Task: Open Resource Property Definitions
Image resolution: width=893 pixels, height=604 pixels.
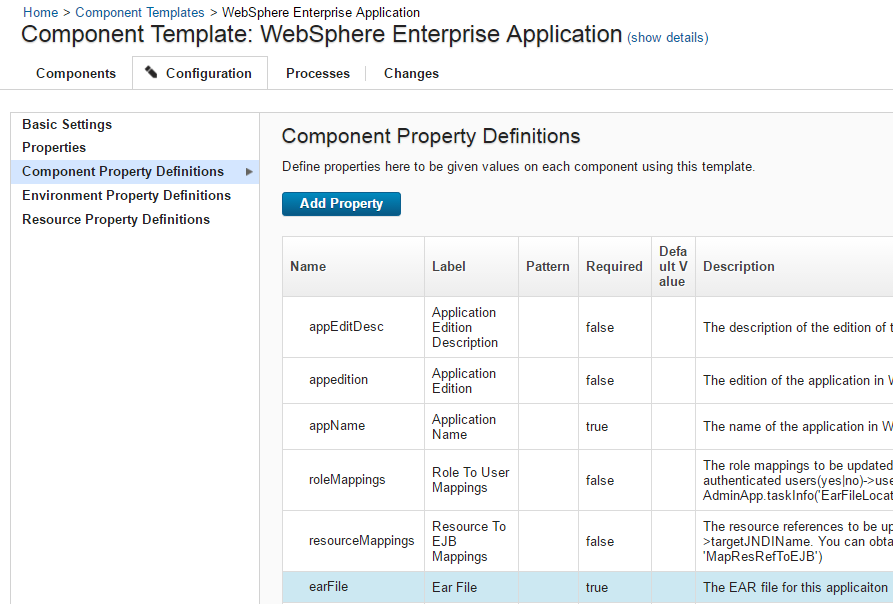Action: click(x=116, y=220)
